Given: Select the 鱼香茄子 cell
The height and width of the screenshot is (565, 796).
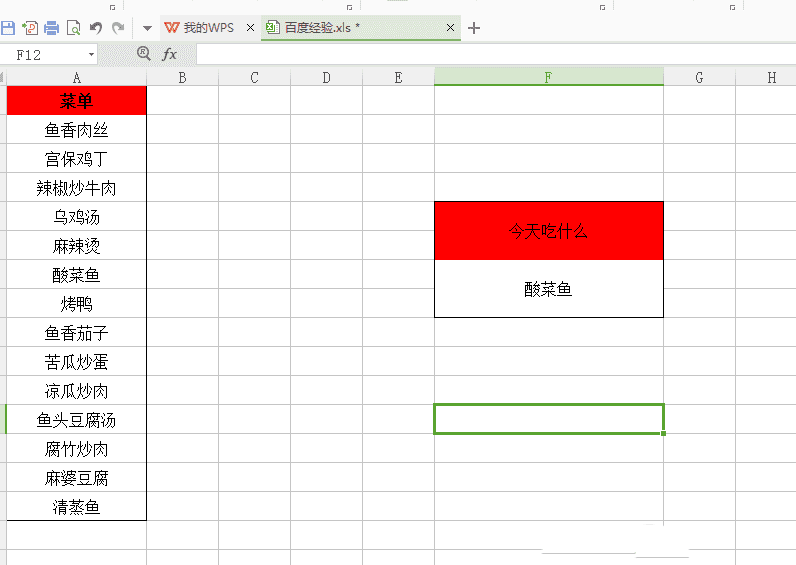Looking at the screenshot, I should pos(76,333).
